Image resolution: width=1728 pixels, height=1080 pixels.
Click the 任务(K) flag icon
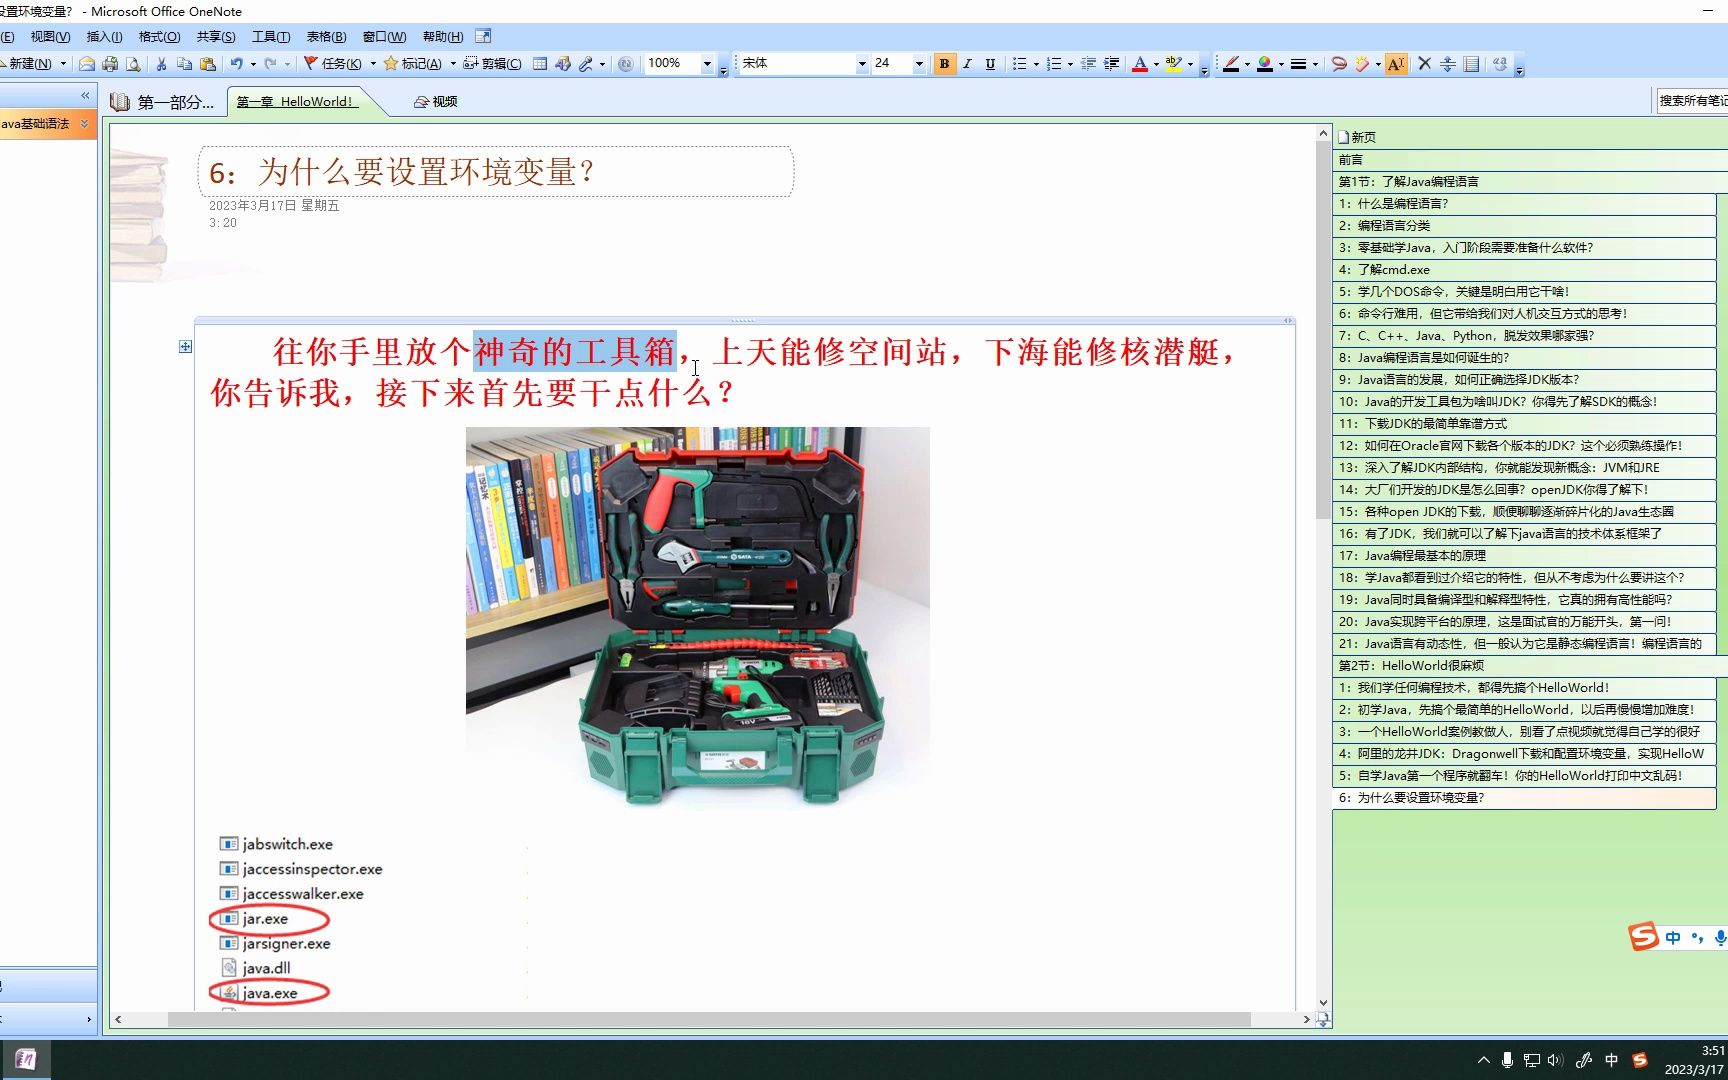tap(309, 63)
